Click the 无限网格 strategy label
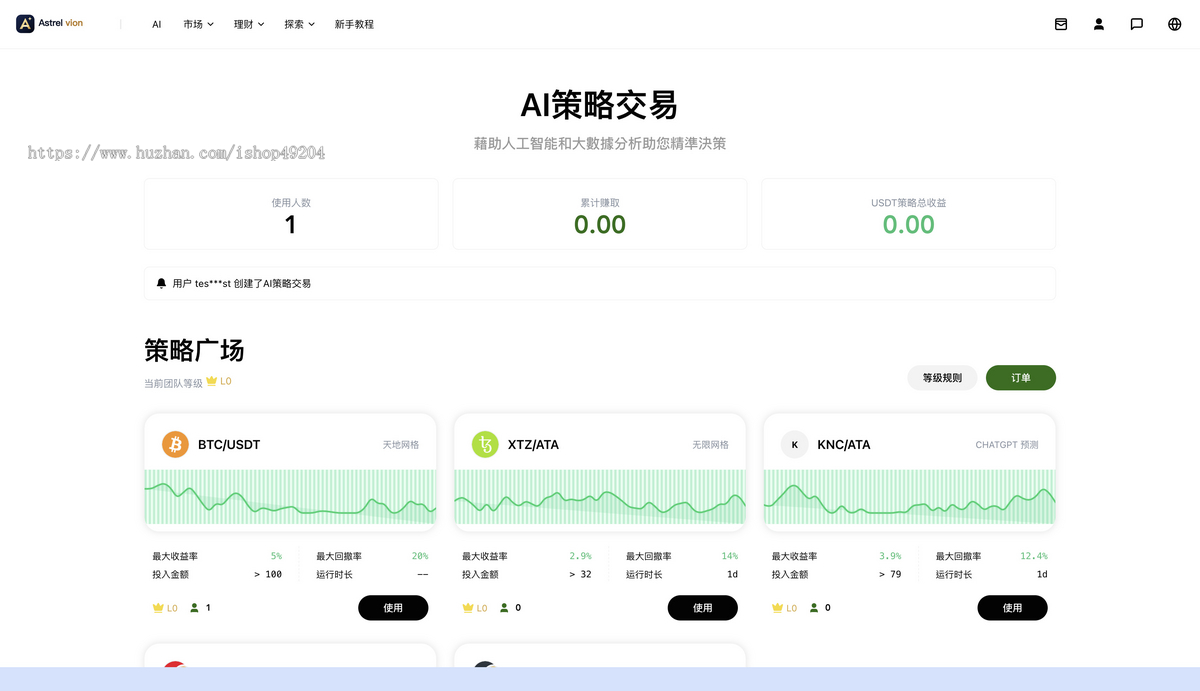1200x691 pixels. (x=711, y=444)
